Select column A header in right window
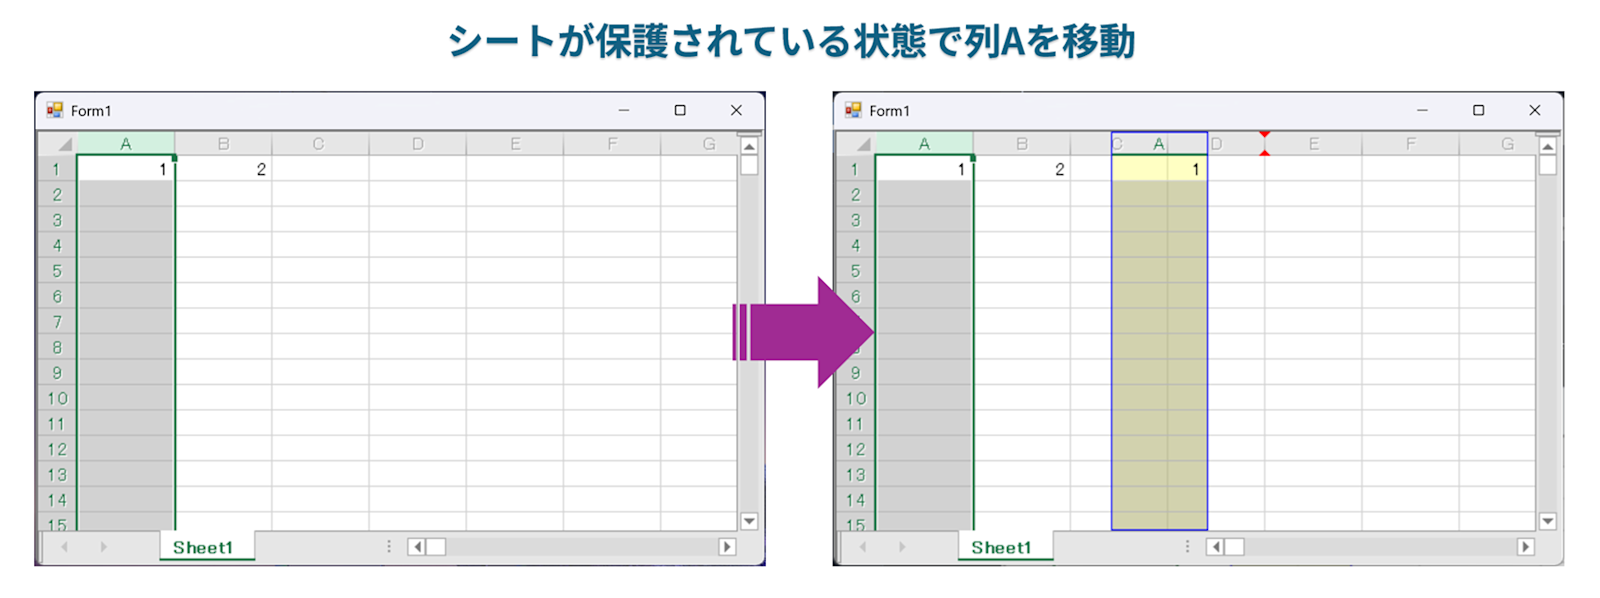Screen dimensions: 1600x598 (924, 144)
